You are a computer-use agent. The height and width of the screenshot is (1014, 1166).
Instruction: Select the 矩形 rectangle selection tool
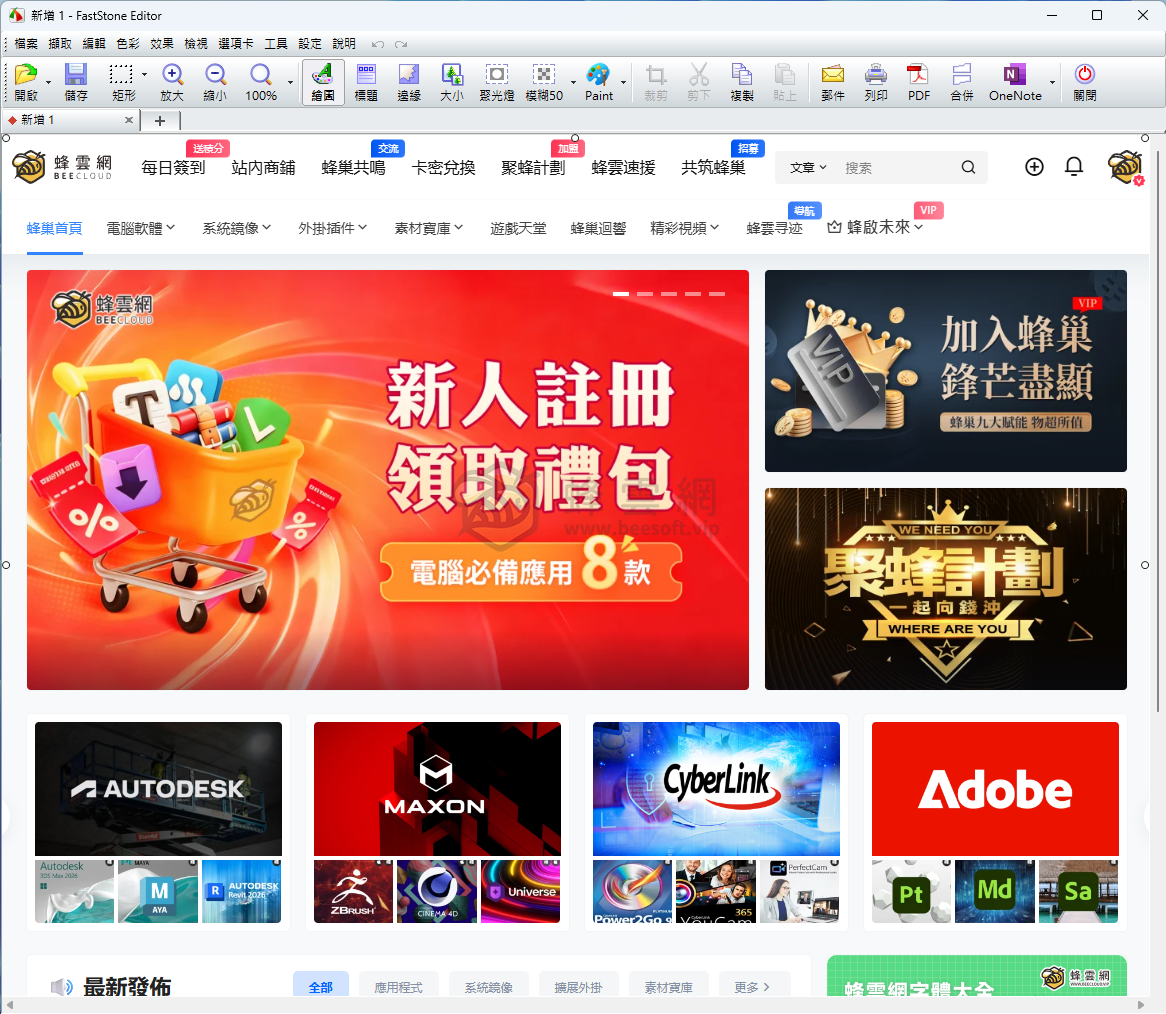pyautogui.click(x=122, y=82)
